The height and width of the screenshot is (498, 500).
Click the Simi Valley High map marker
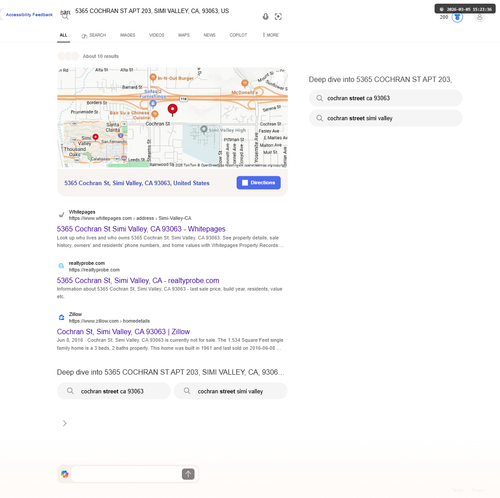(204, 129)
